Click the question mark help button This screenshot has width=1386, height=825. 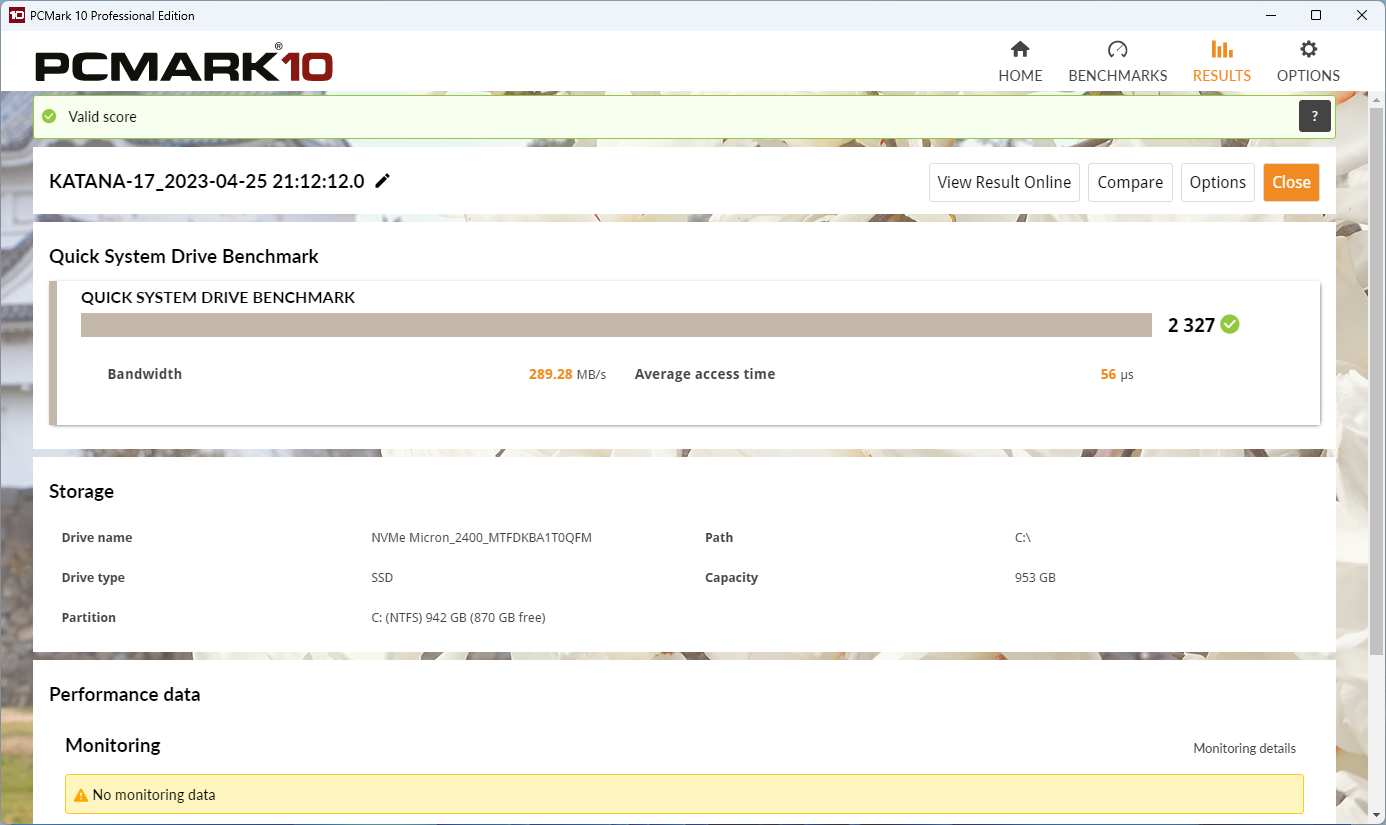(1315, 116)
